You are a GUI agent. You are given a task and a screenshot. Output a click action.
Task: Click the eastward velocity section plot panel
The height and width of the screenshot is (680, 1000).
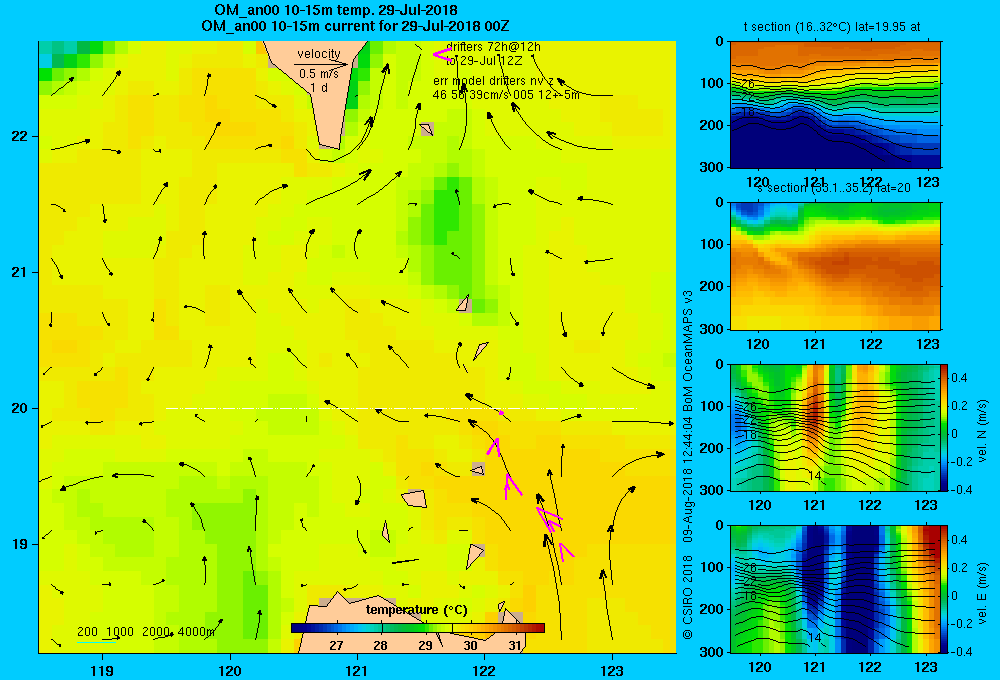pyautogui.click(x=835, y=589)
